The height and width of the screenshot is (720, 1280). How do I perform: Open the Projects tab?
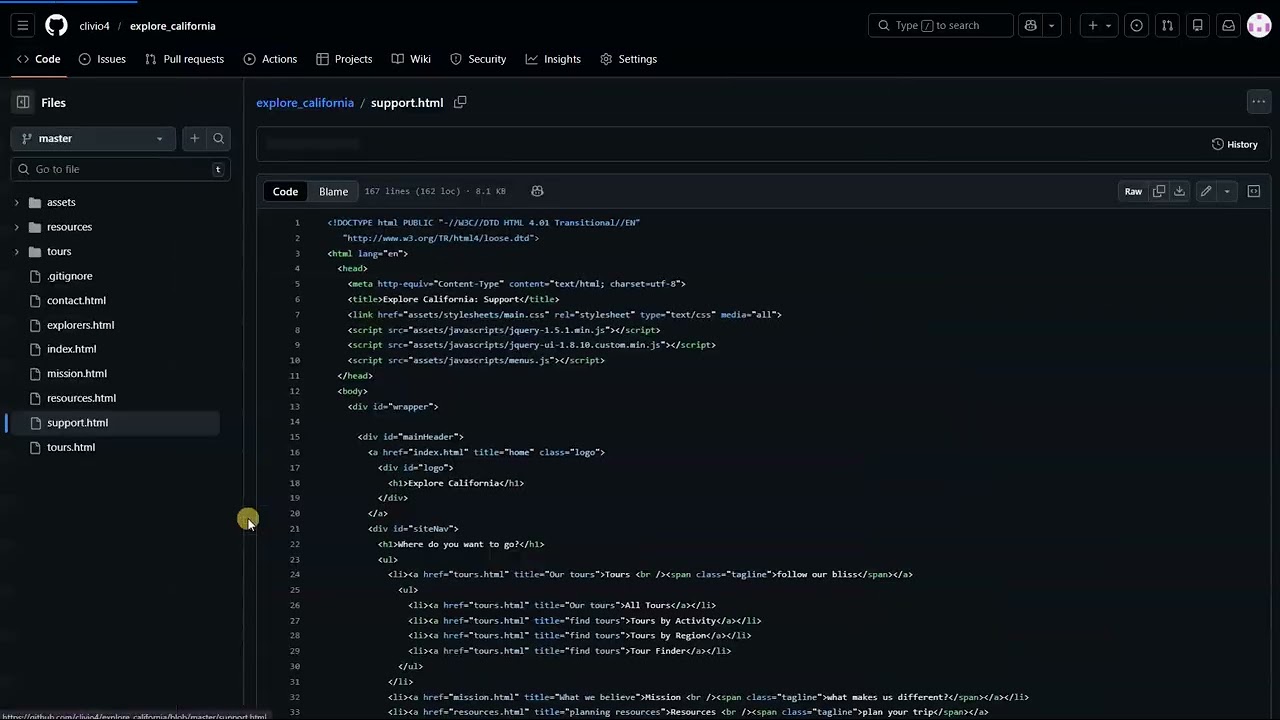click(344, 59)
